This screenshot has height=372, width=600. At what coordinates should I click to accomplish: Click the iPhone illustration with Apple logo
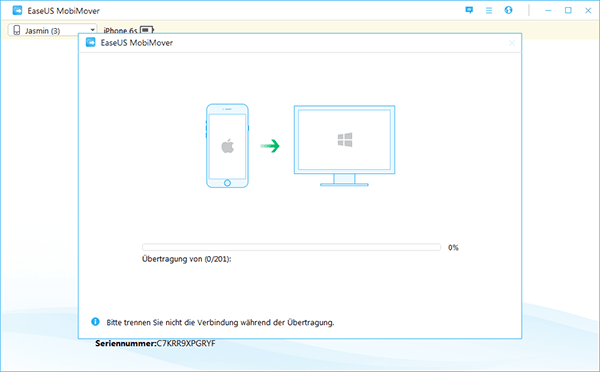[x=227, y=146]
